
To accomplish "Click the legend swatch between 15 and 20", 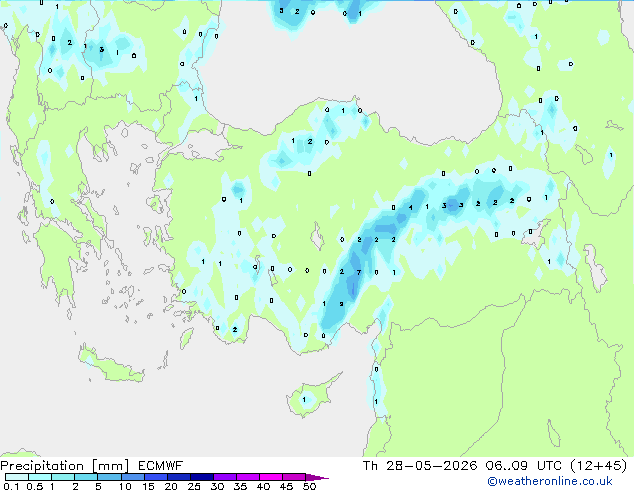I will pos(155,477).
